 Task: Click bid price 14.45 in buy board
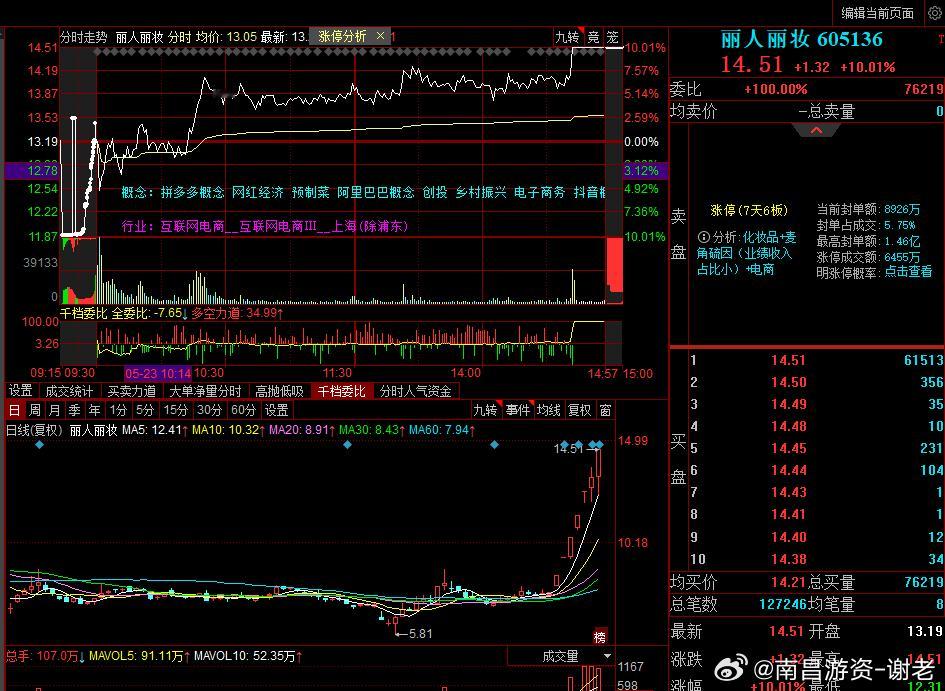788,448
